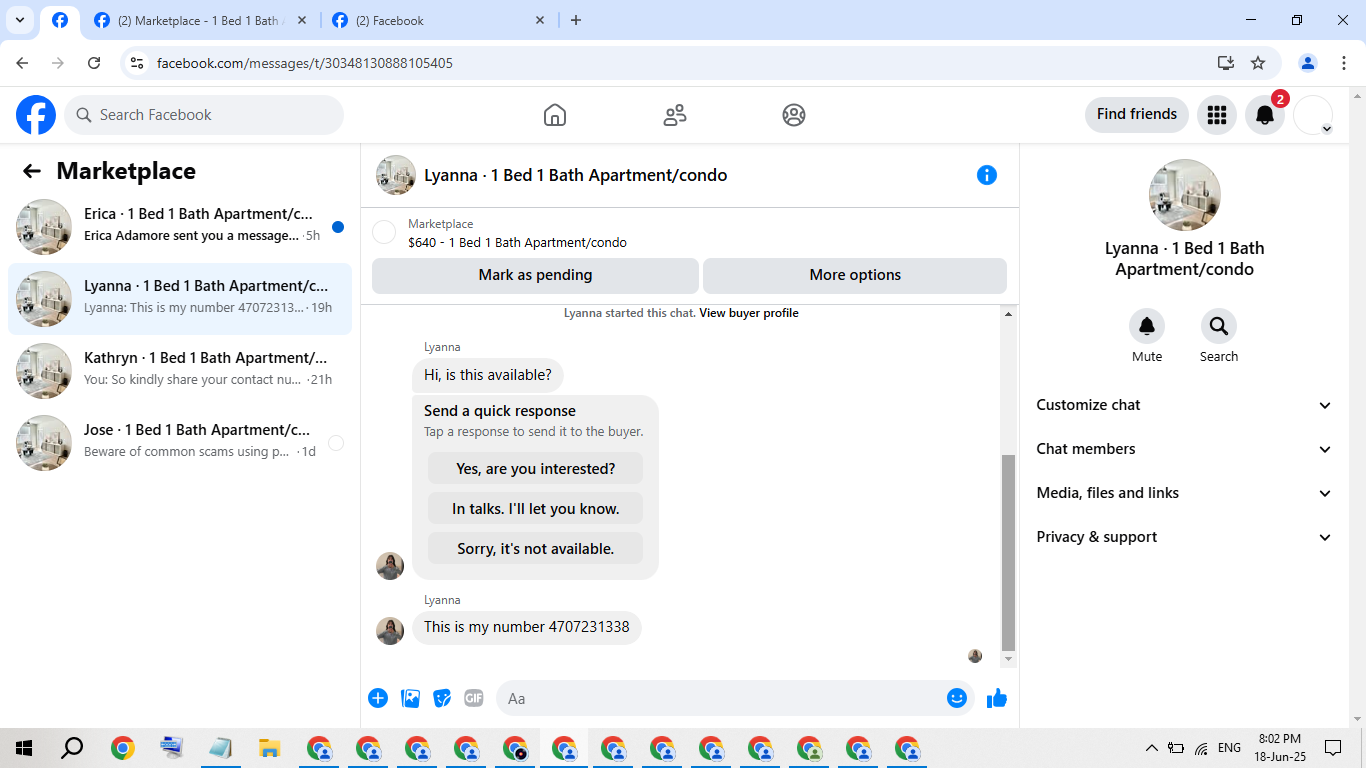Open Windows taskbar search
The width and height of the screenshot is (1366, 768).
coord(72,748)
